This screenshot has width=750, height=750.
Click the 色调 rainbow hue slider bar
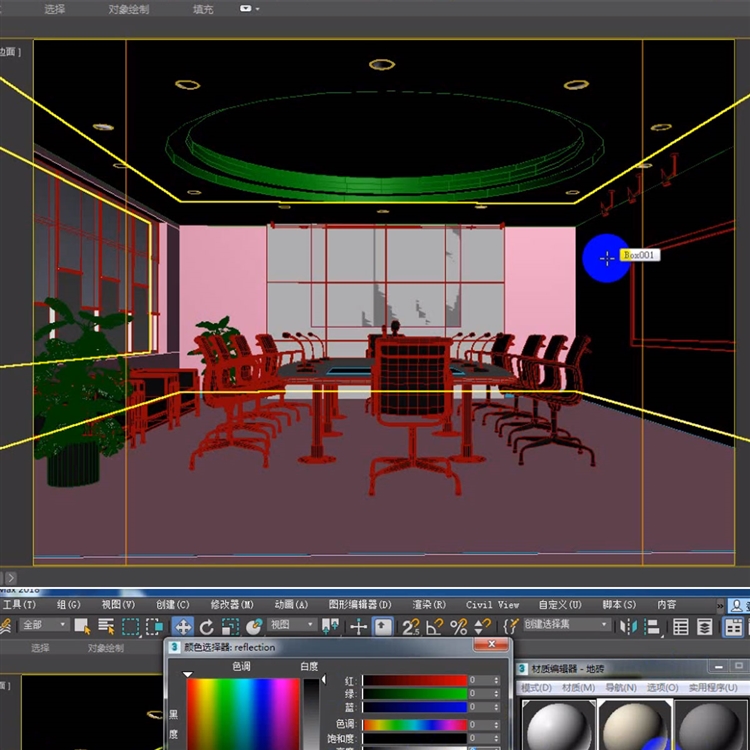coord(414,725)
